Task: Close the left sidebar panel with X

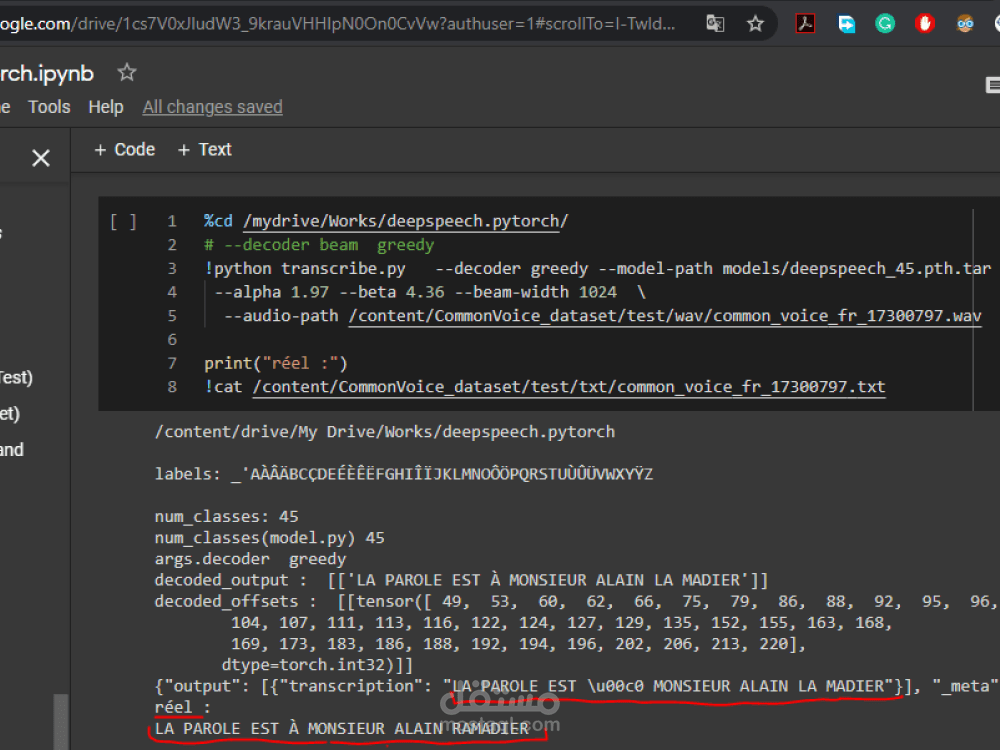Action: click(x=41, y=158)
